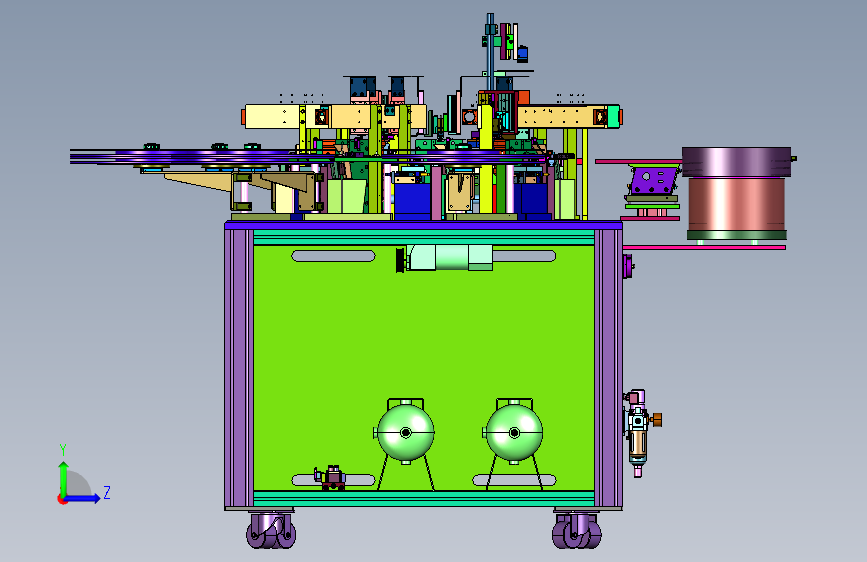Select the right caster wheel
Viewport: 867px width, 562px height.
[577, 530]
